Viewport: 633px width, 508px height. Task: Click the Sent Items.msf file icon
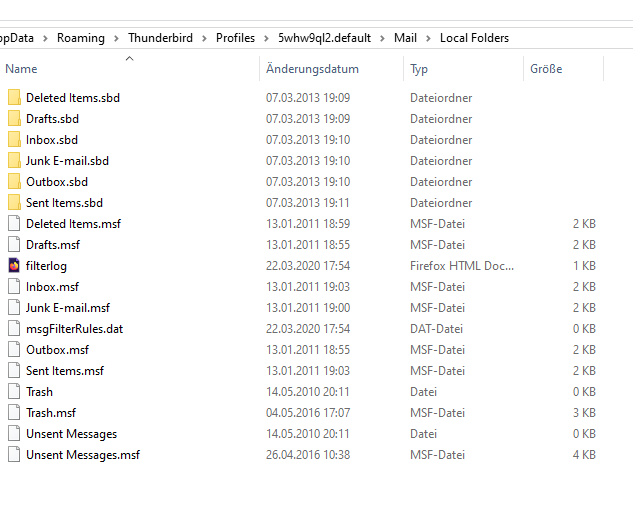tap(14, 371)
